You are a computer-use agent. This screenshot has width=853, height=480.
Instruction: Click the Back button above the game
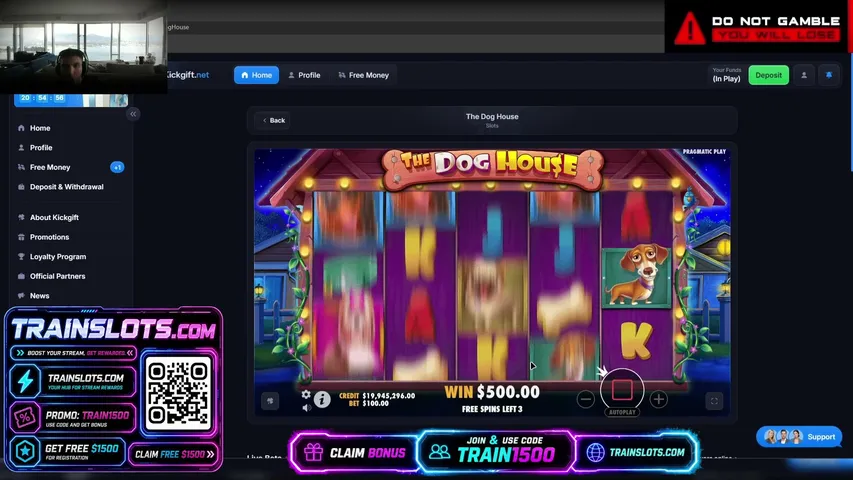(x=274, y=120)
